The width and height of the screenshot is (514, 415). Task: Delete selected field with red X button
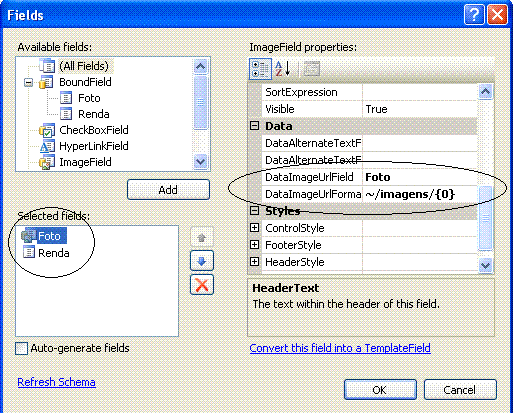[x=202, y=285]
